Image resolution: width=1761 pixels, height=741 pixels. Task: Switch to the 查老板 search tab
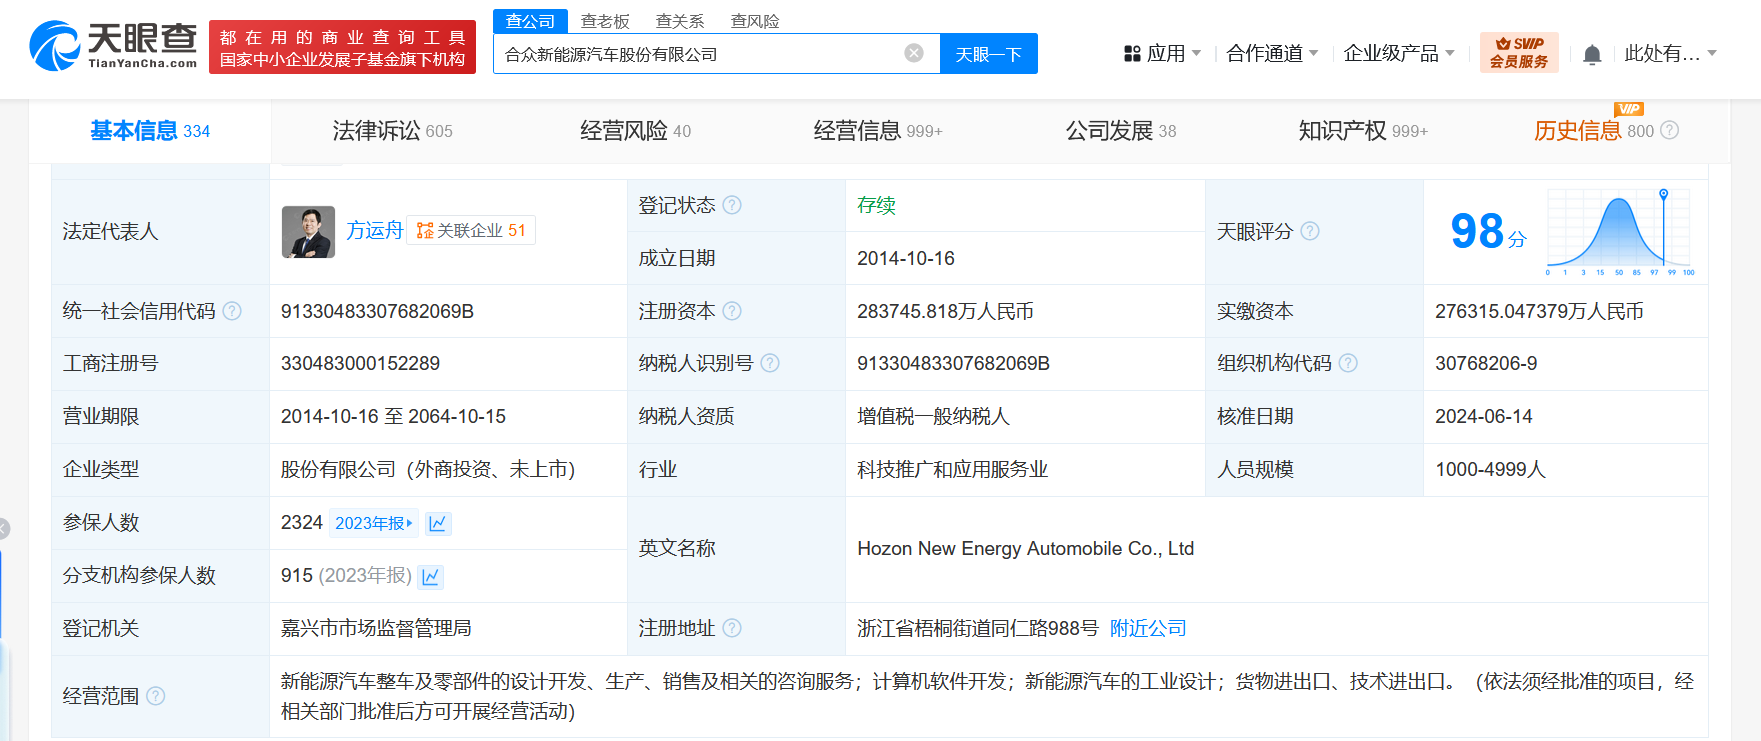(605, 21)
